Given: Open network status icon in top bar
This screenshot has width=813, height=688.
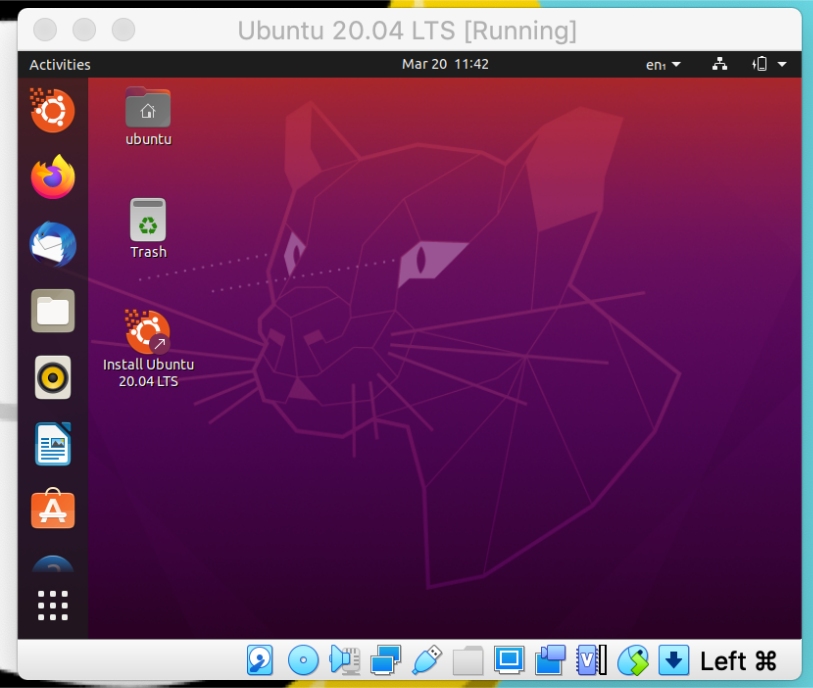Looking at the screenshot, I should click(719, 64).
